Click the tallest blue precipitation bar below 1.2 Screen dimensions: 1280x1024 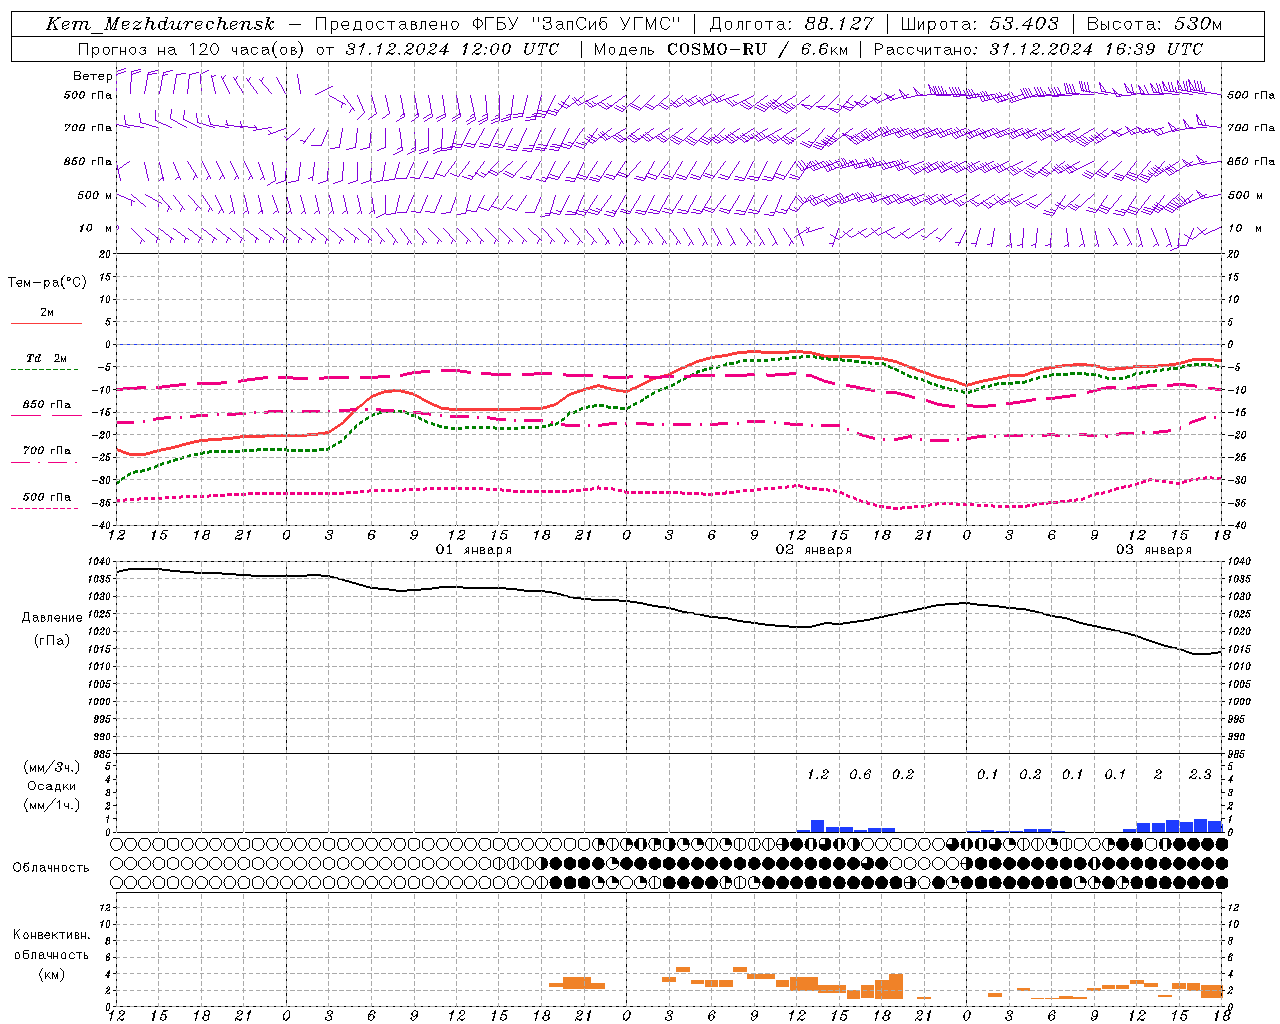[x=817, y=826]
